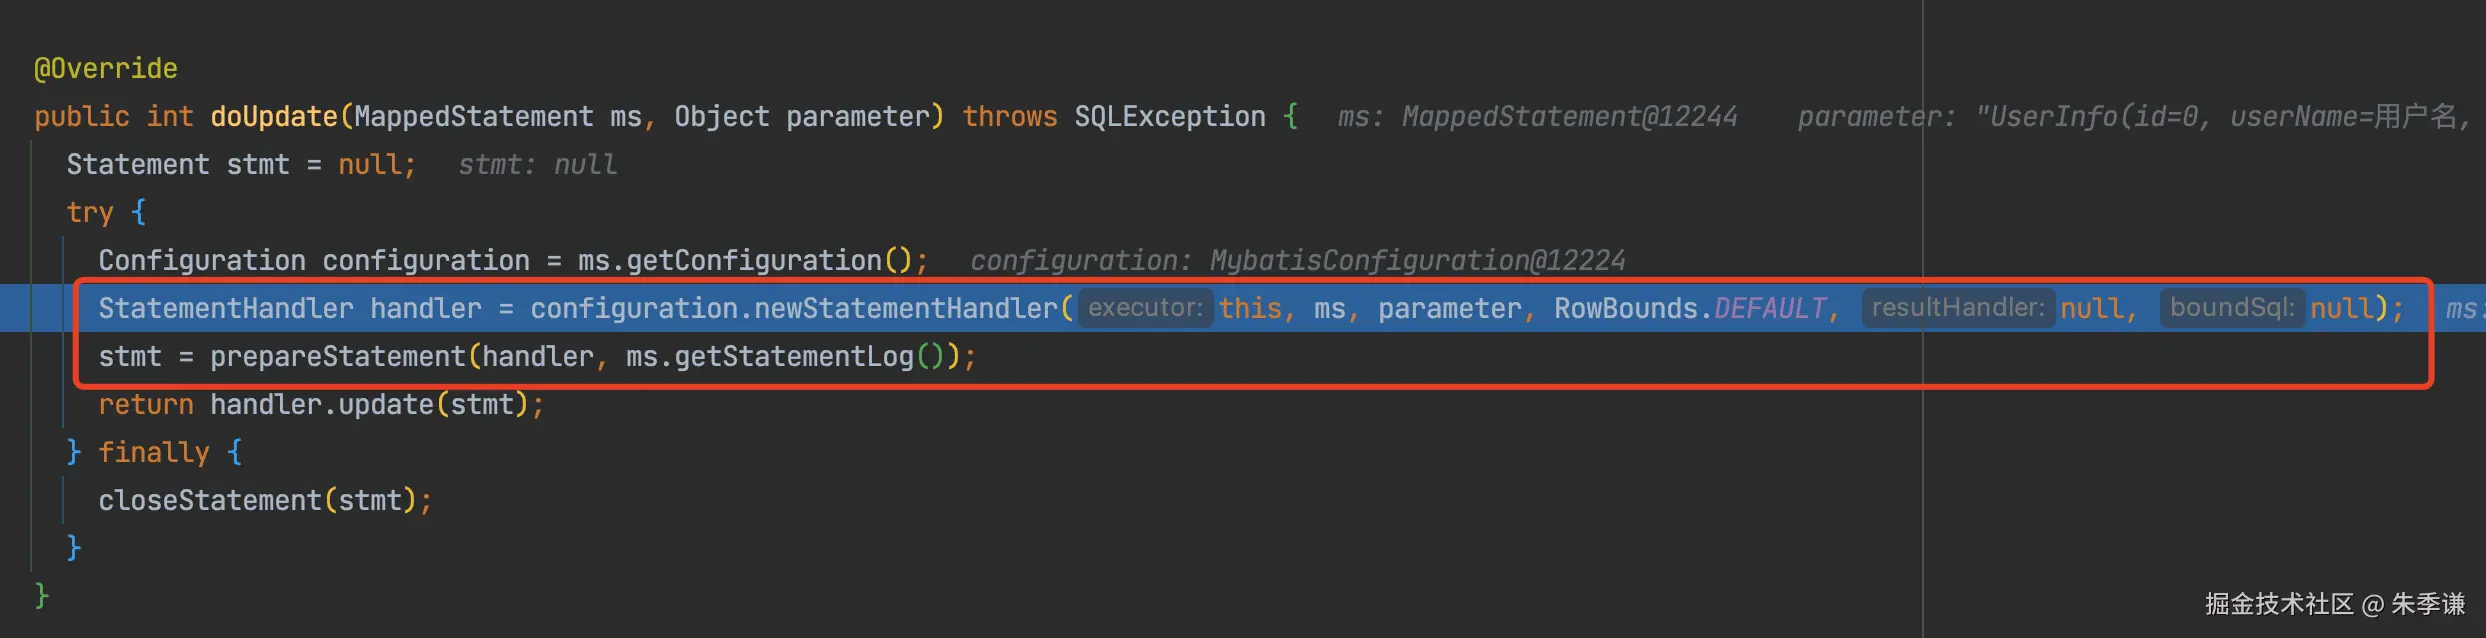Click the doUpdate method name
The height and width of the screenshot is (638, 2486).
(273, 116)
